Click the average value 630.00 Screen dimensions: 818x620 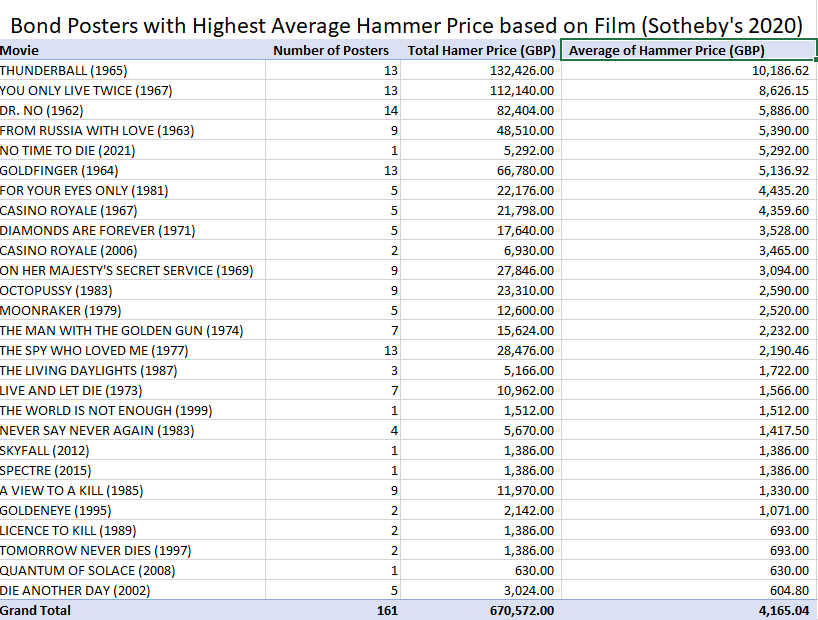pyautogui.click(x=789, y=570)
